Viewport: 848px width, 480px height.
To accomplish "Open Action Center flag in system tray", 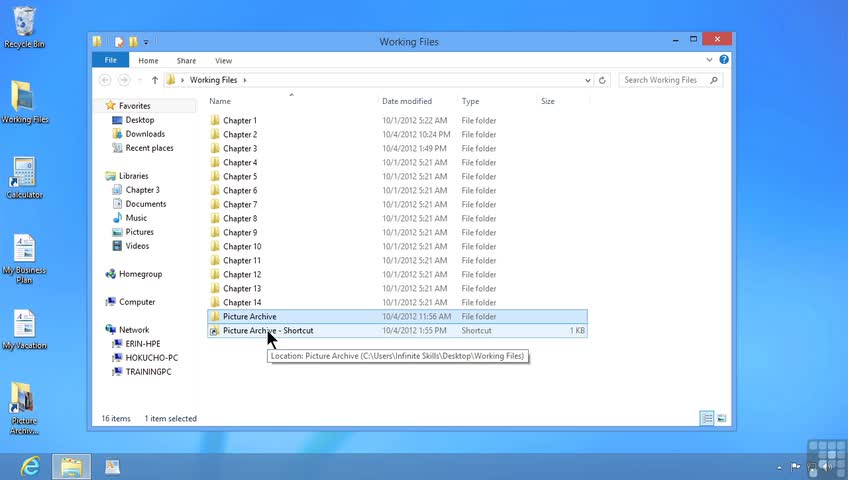I will (x=796, y=467).
